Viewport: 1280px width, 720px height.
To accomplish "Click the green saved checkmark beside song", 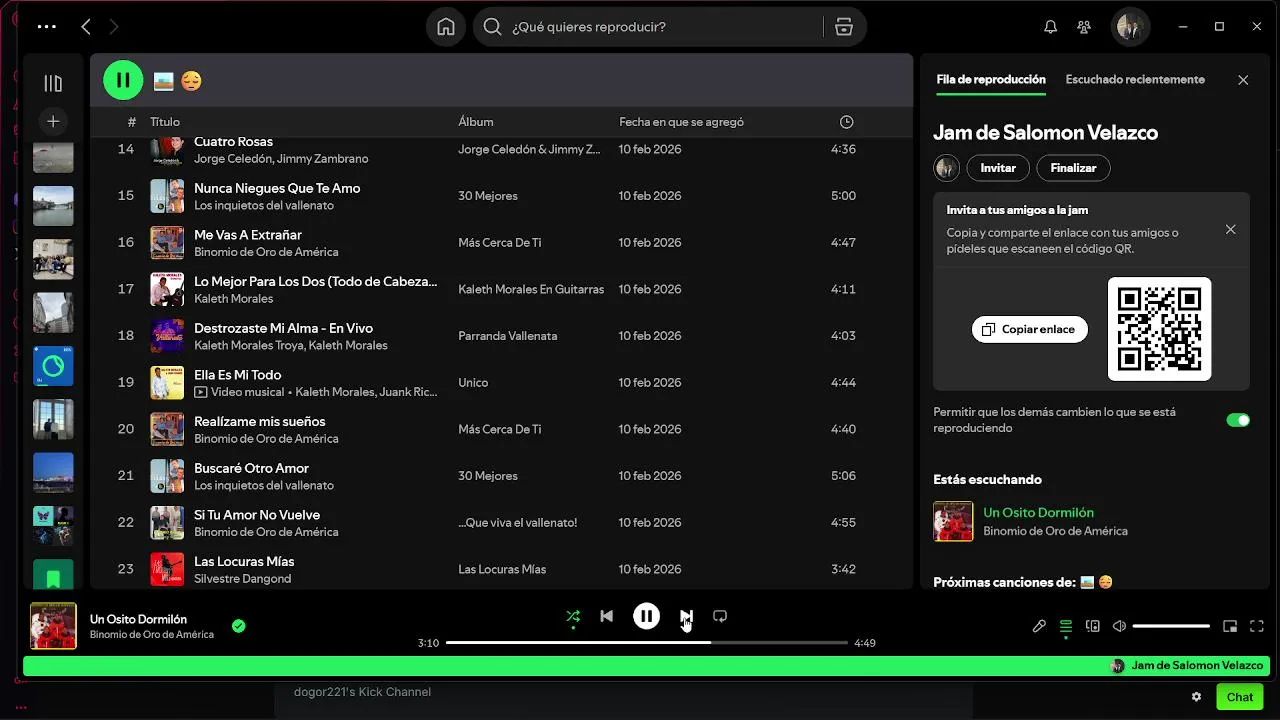I will [x=238, y=626].
